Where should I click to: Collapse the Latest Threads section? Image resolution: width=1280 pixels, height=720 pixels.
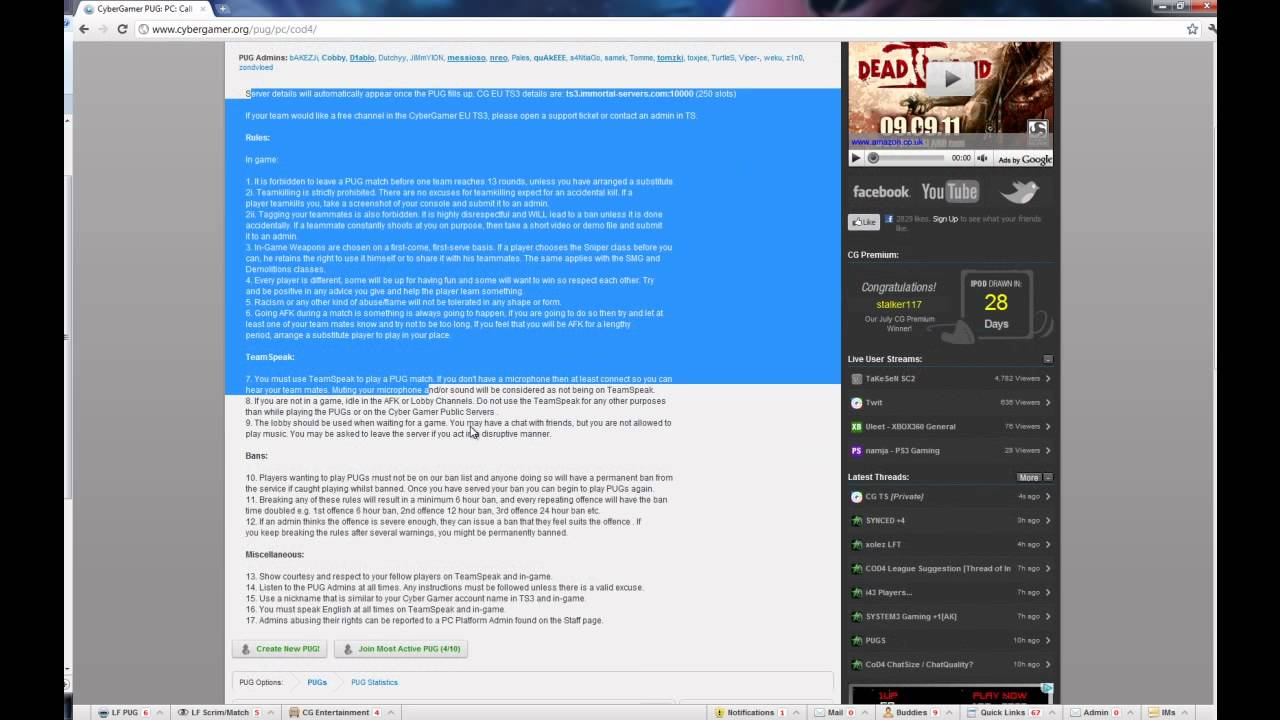tap(1048, 477)
